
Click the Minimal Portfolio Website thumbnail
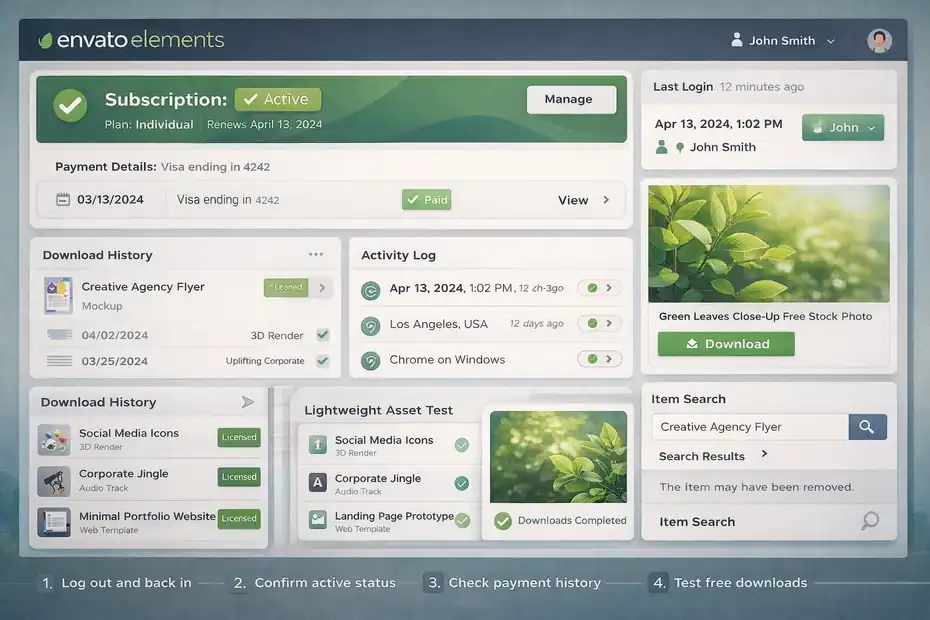point(54,522)
